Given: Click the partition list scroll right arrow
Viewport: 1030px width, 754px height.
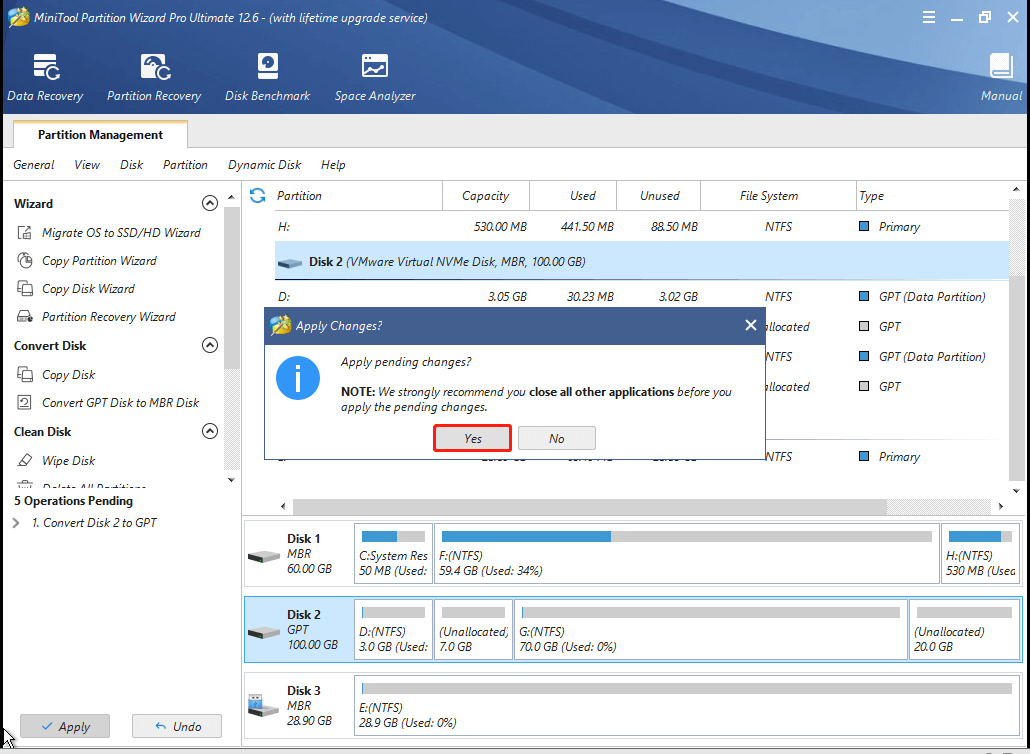Looking at the screenshot, I should click(x=1001, y=506).
